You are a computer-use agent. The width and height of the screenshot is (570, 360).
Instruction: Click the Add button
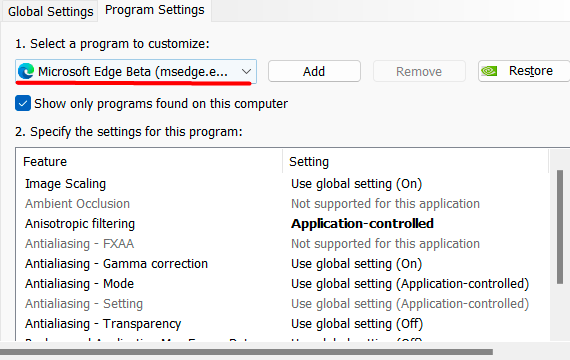314,71
